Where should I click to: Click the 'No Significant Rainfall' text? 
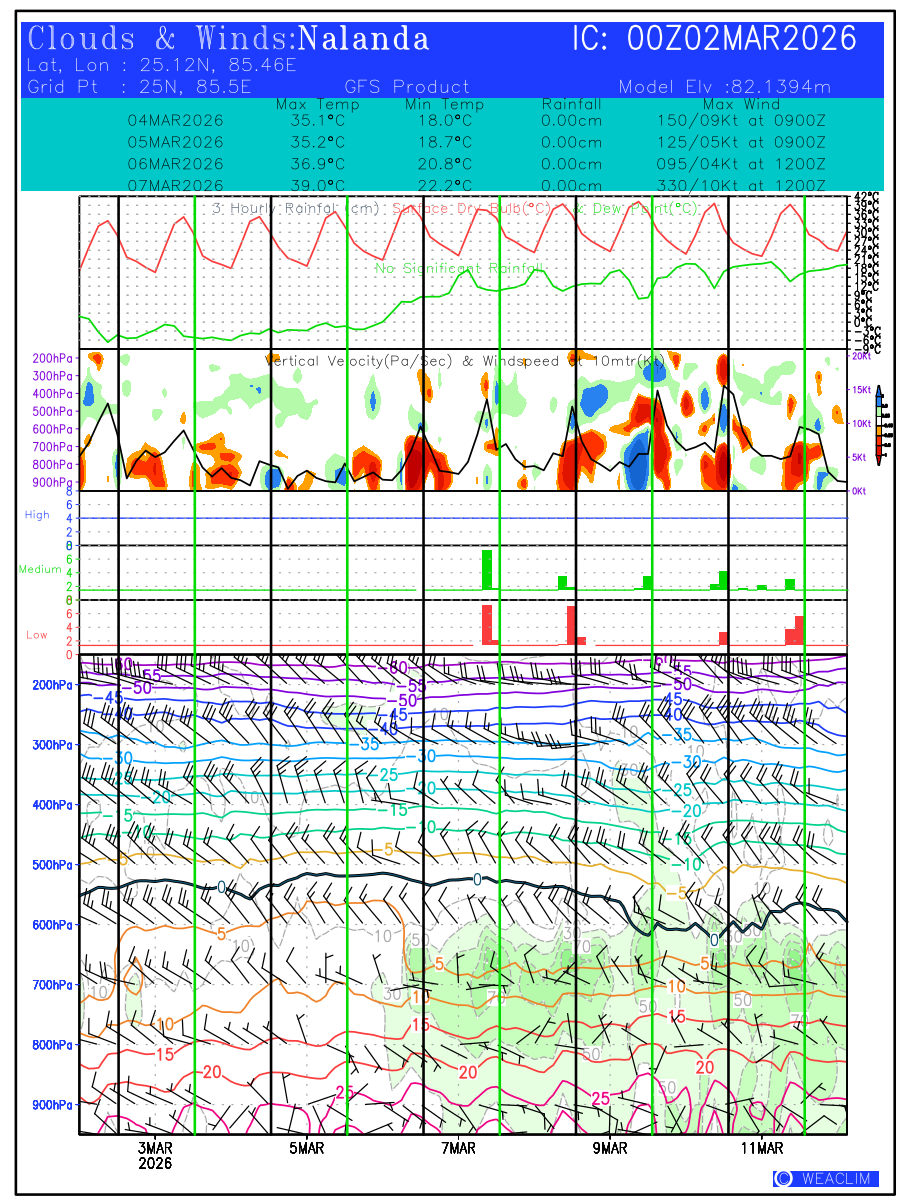click(460, 269)
